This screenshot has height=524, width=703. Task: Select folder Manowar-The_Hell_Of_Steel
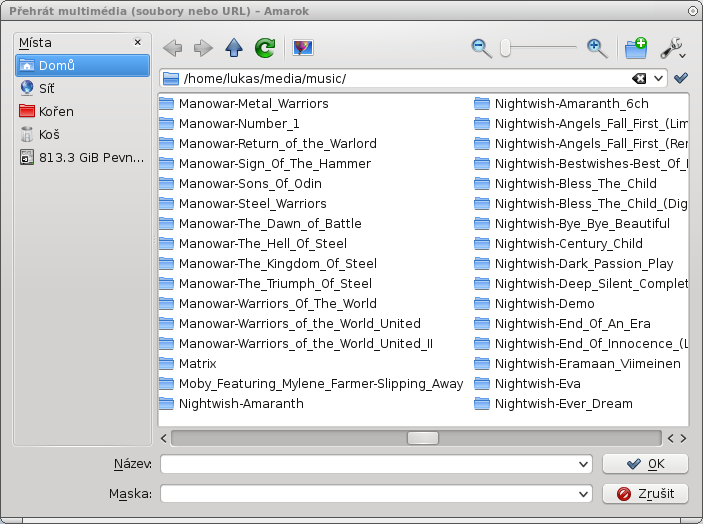coord(253,243)
